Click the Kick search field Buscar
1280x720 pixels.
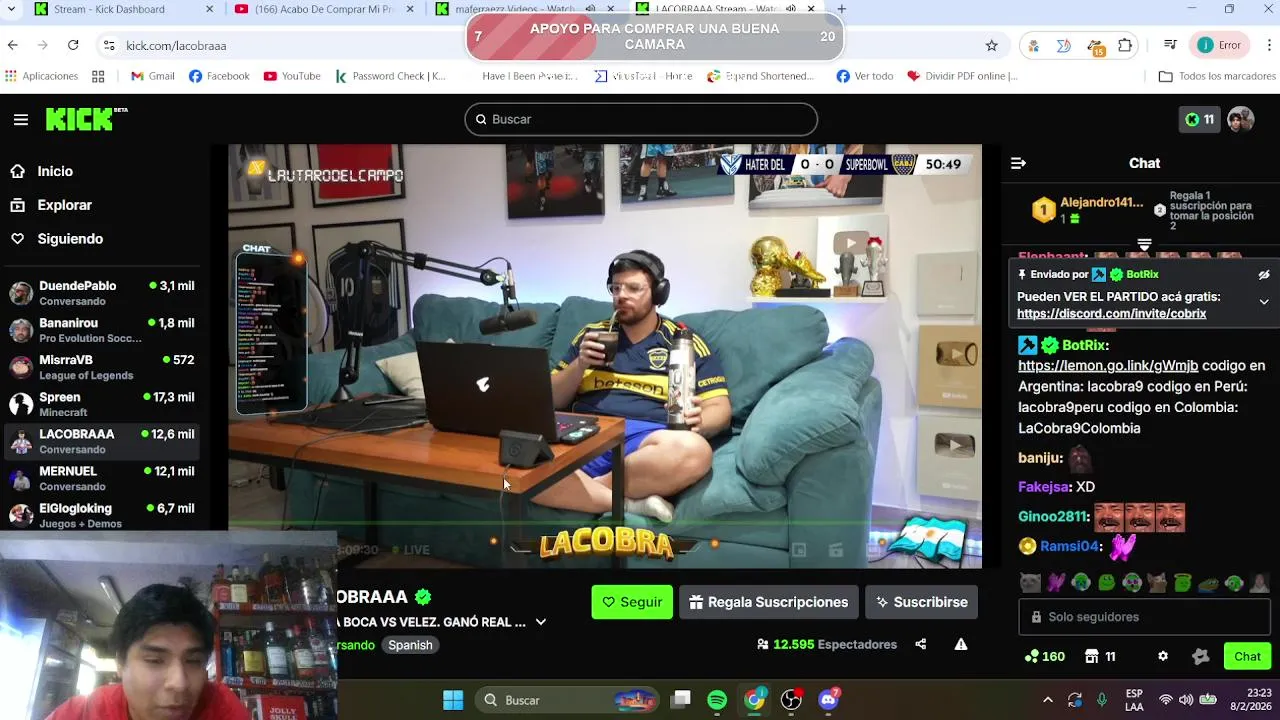click(641, 119)
